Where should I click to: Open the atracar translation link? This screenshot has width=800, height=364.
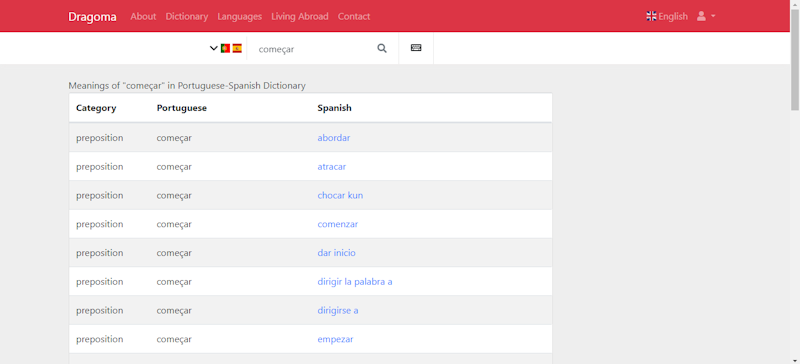pos(332,166)
